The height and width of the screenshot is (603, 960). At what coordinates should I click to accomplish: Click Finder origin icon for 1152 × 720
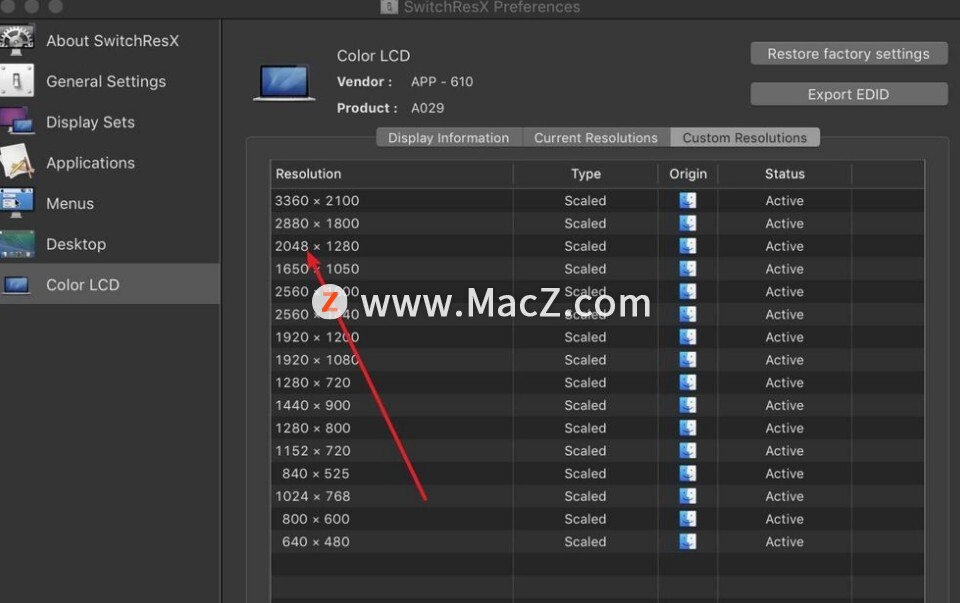(688, 451)
